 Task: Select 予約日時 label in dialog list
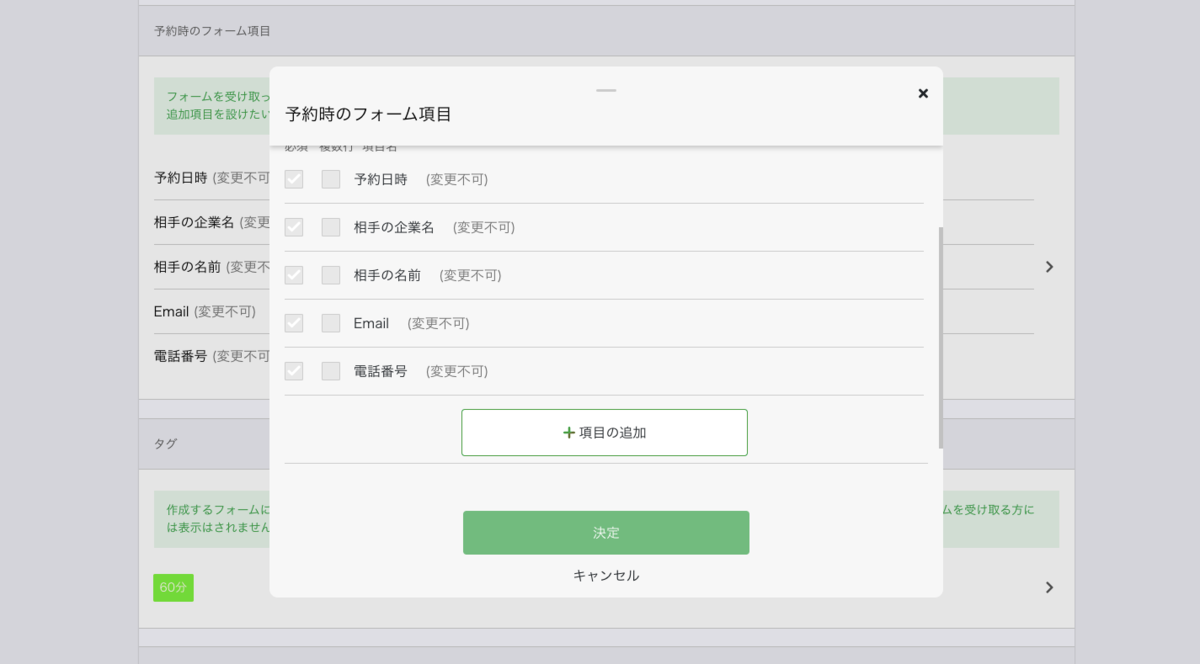pos(381,179)
